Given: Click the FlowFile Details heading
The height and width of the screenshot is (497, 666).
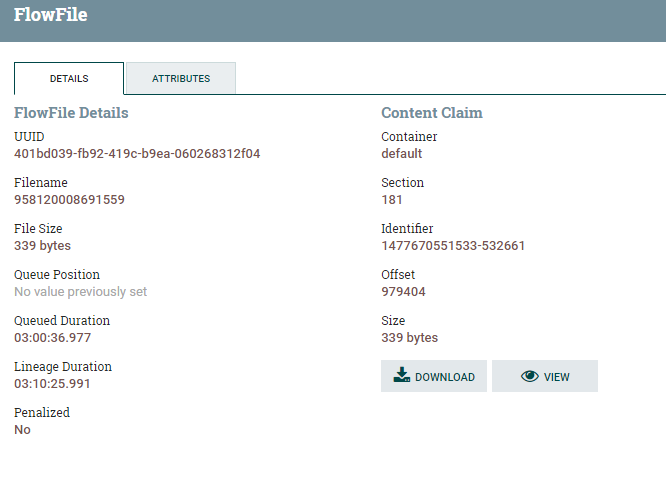Looking at the screenshot, I should [x=71, y=113].
